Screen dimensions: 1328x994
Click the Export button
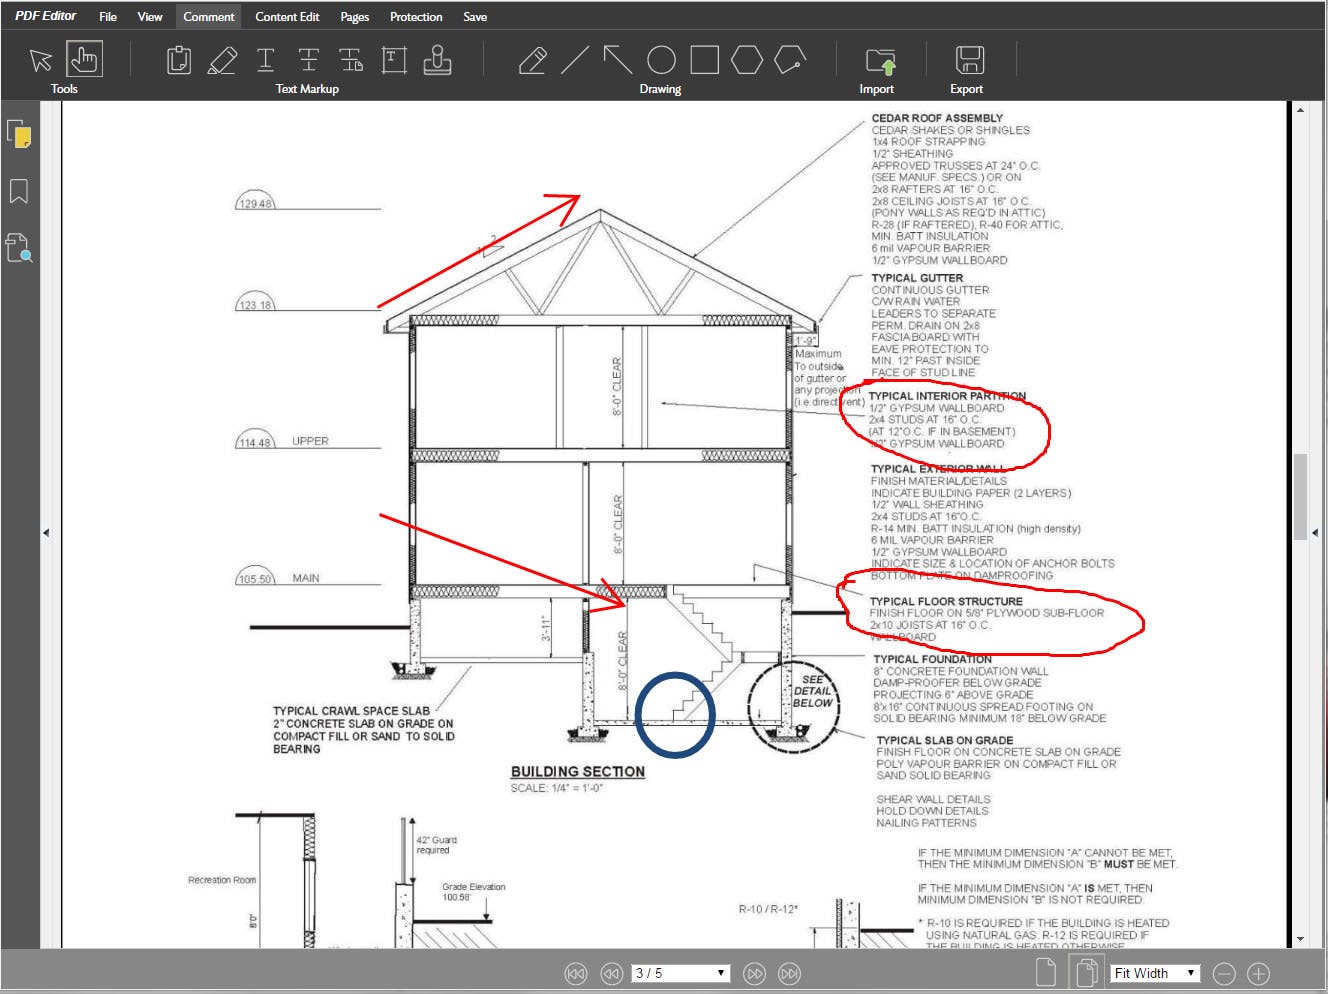965,60
